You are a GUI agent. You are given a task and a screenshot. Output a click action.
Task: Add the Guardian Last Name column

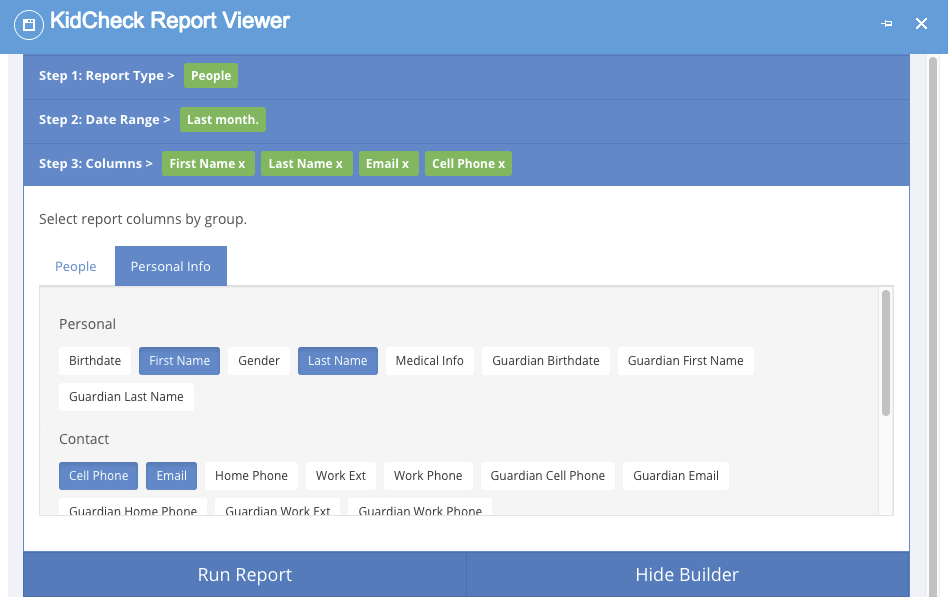point(126,397)
